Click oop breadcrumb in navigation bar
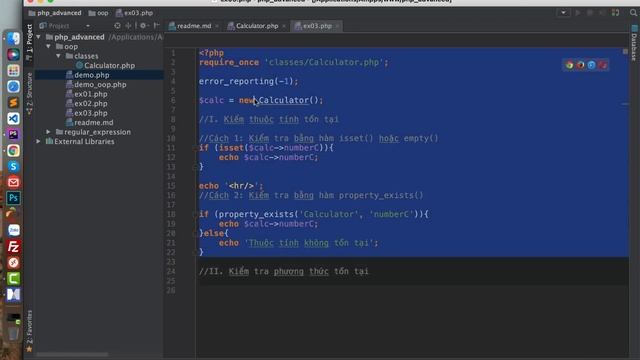The height and width of the screenshot is (360, 640). pos(99,13)
